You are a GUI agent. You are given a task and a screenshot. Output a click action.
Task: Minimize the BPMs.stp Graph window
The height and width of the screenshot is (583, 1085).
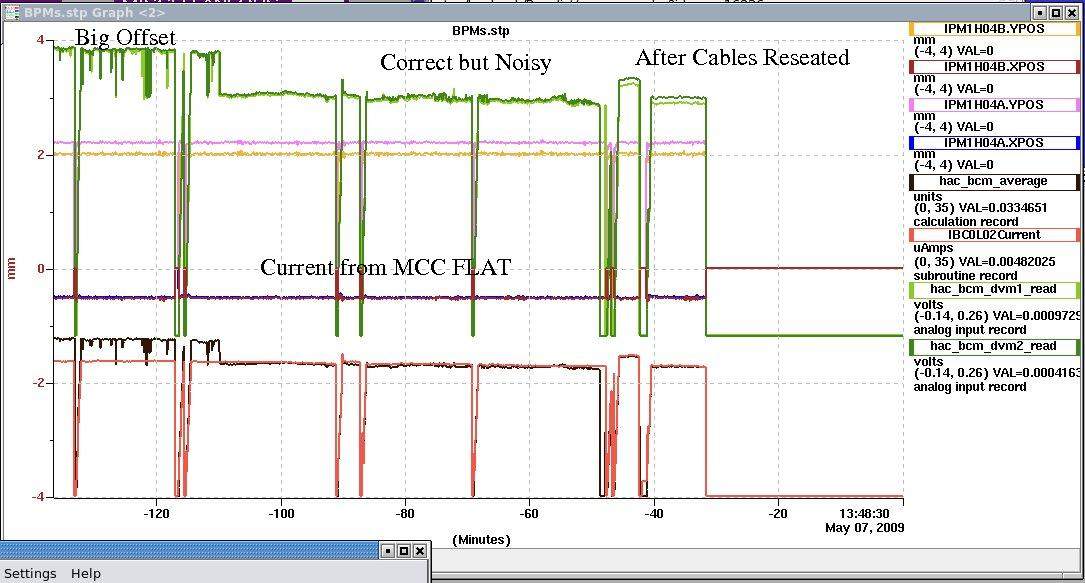[1040, 12]
